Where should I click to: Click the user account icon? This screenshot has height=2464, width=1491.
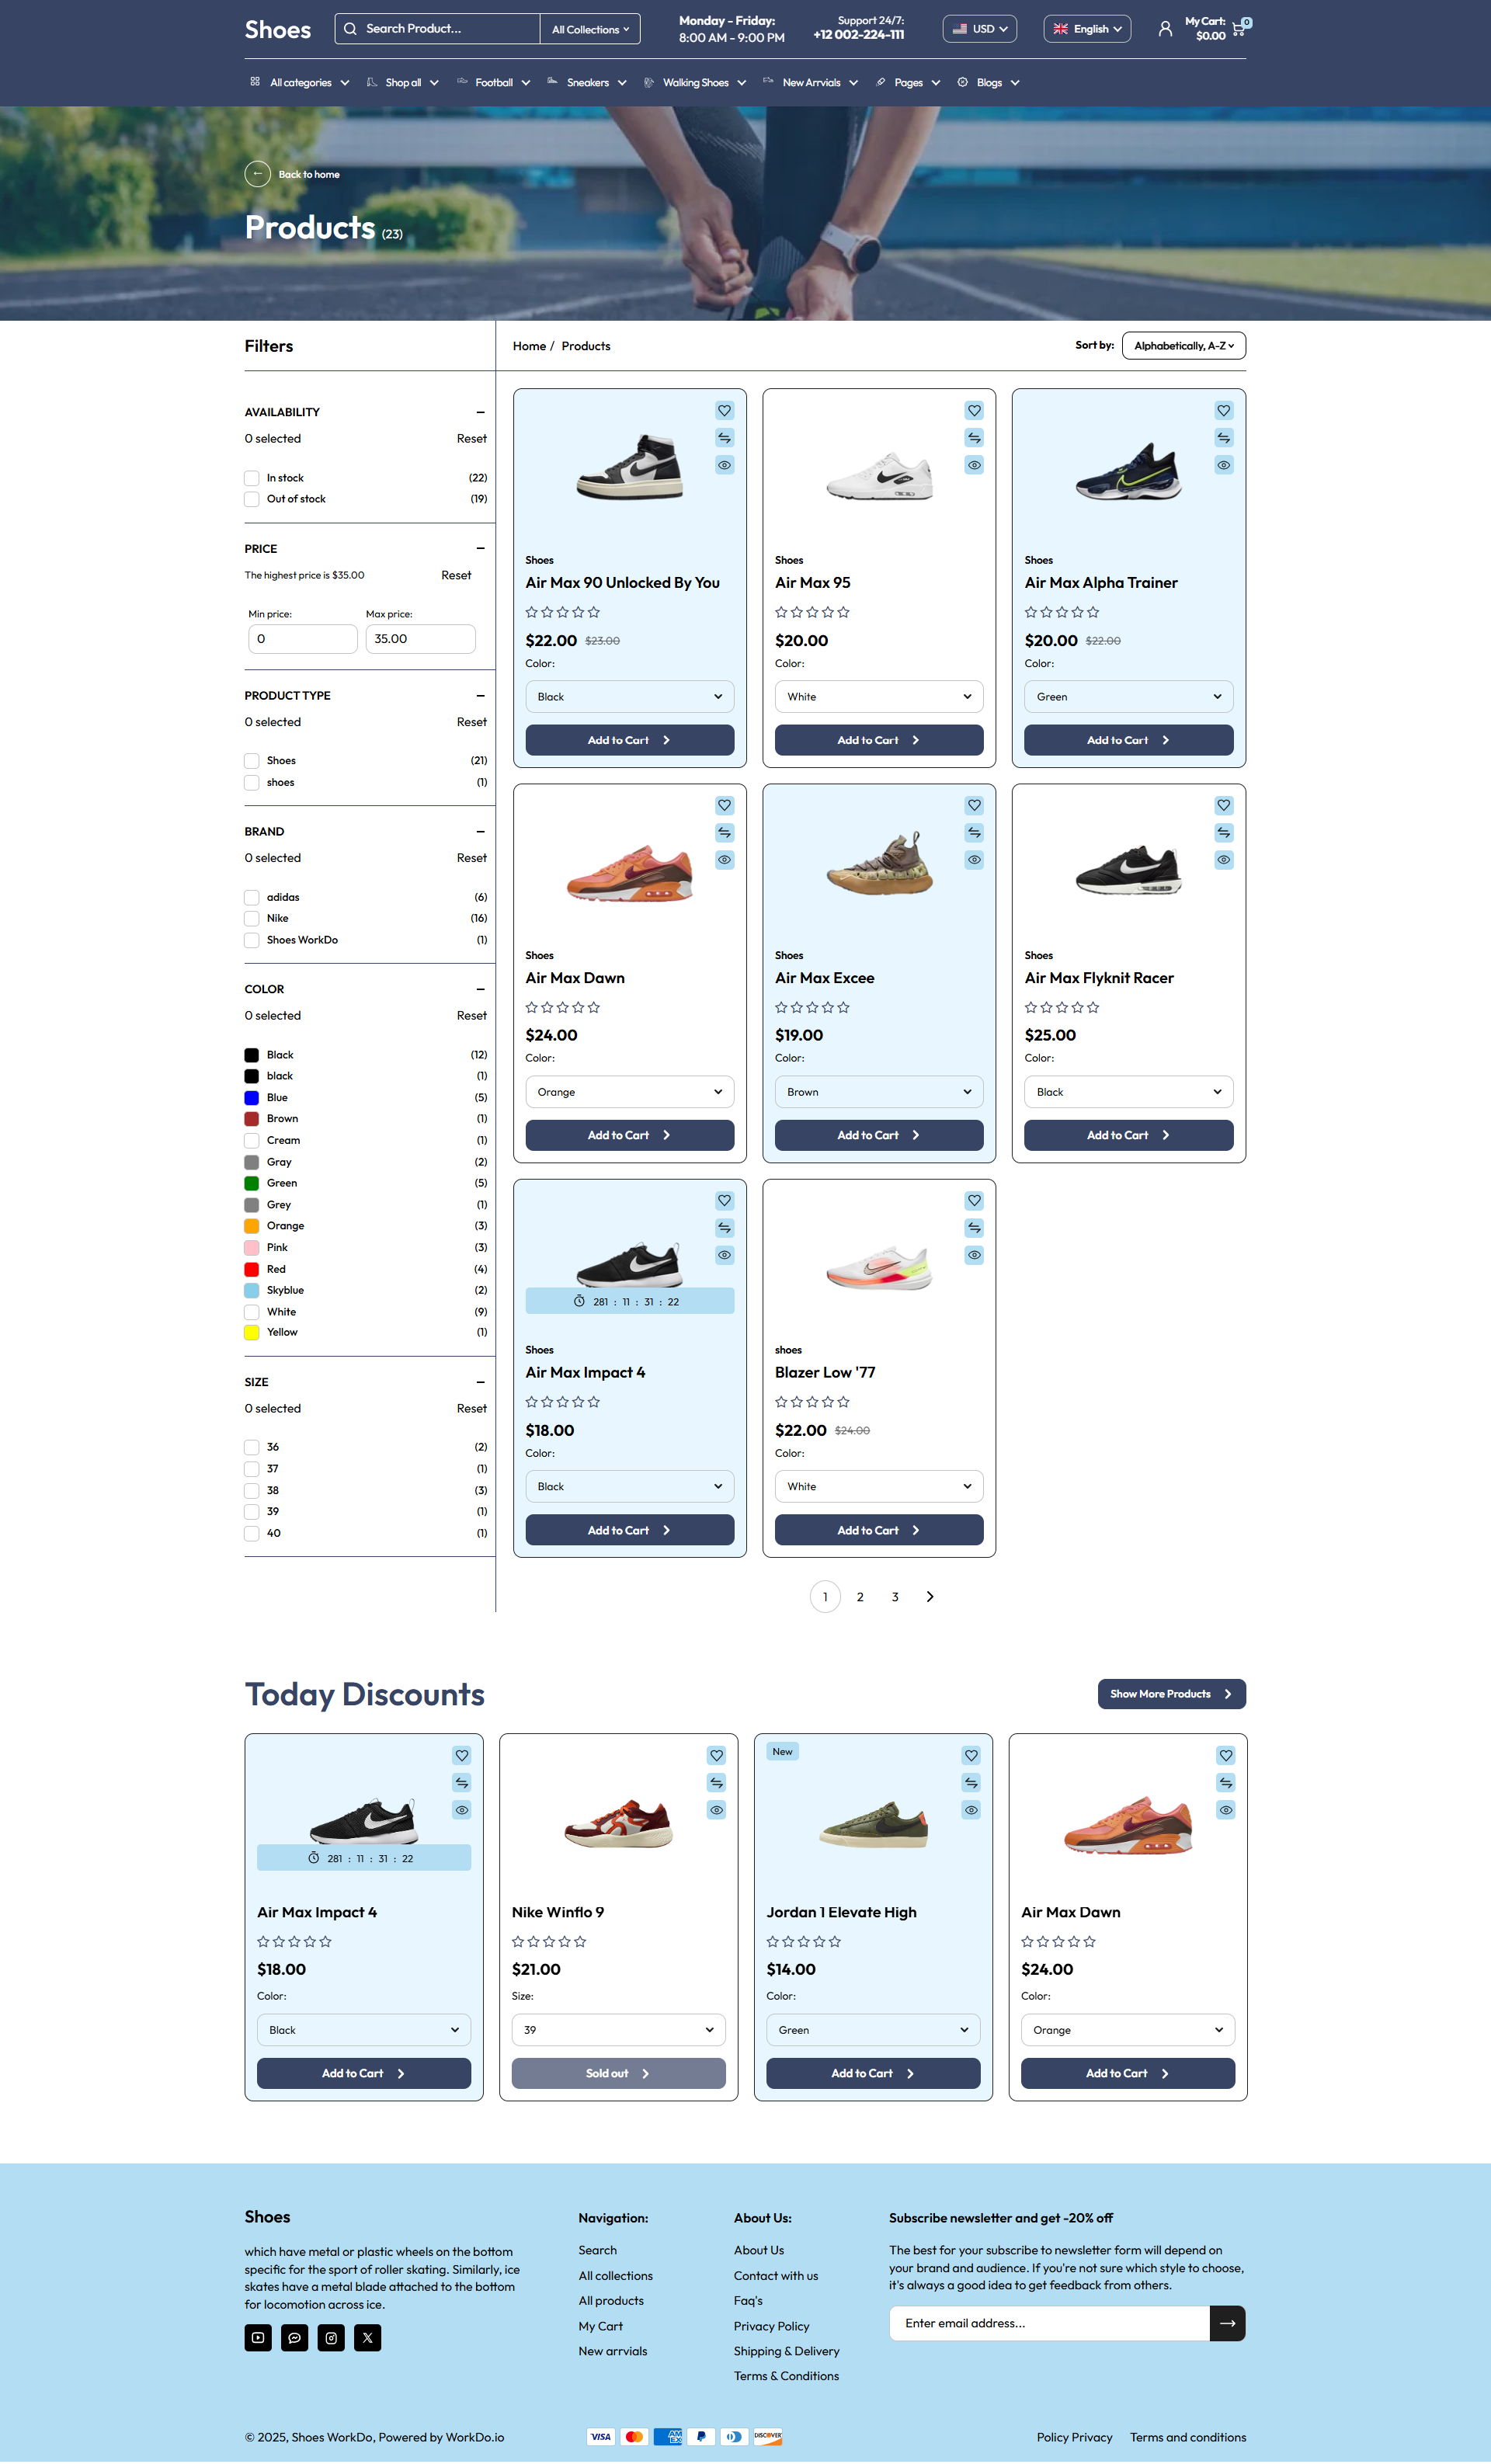(1164, 28)
